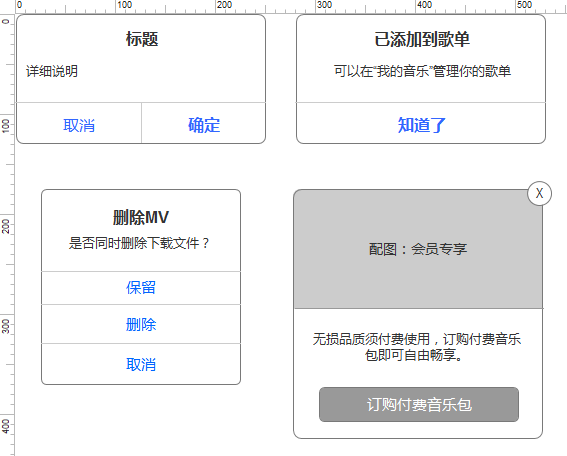Select the 是否同时删除下载文件？ text
567x456 pixels.
click(139, 243)
